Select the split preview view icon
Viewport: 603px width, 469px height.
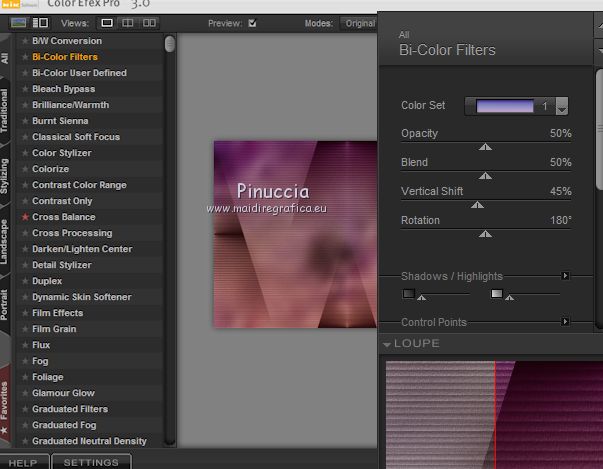[x=128, y=23]
